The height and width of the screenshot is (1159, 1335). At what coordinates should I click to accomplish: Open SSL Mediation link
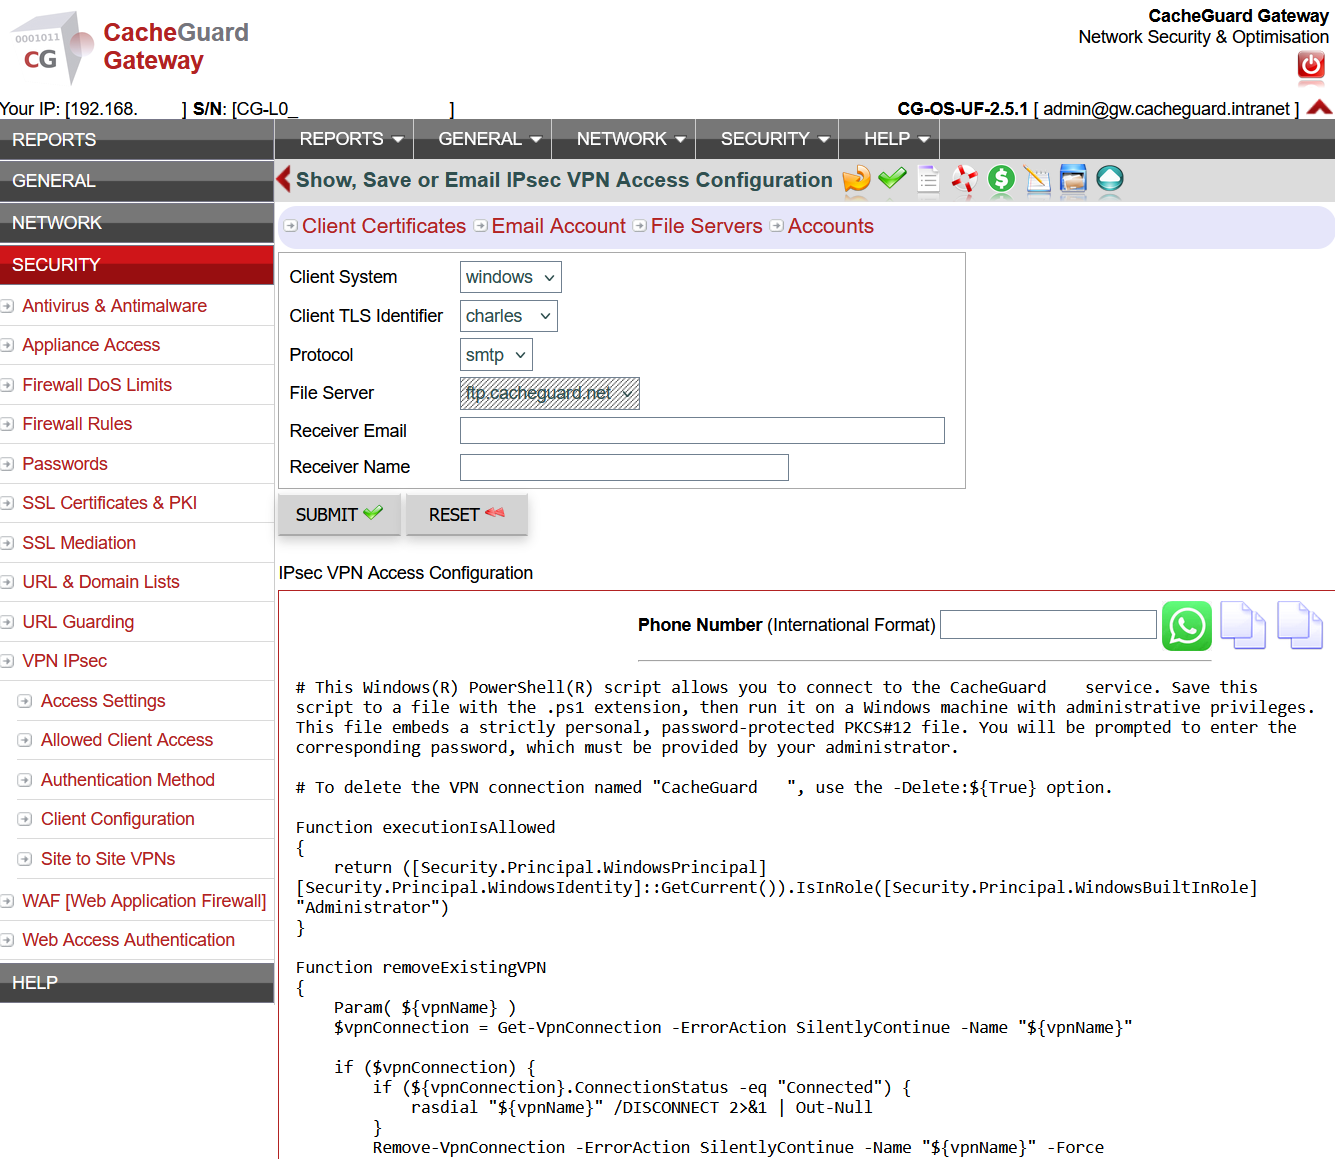coord(79,543)
